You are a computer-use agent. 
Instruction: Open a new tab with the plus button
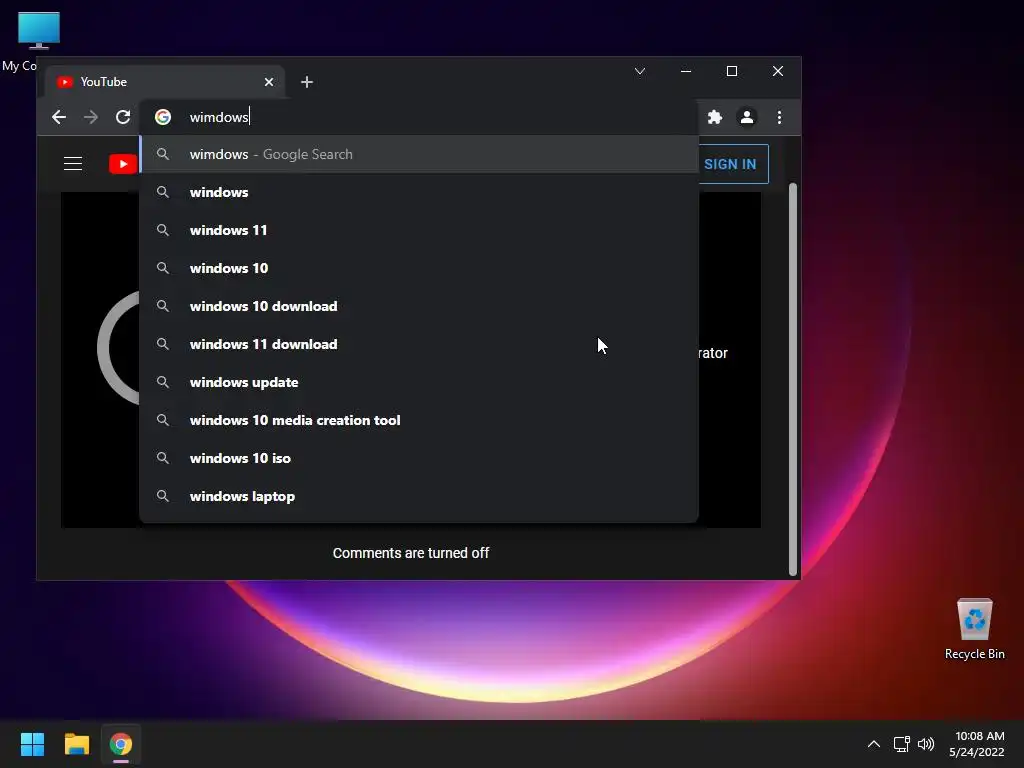click(x=307, y=82)
